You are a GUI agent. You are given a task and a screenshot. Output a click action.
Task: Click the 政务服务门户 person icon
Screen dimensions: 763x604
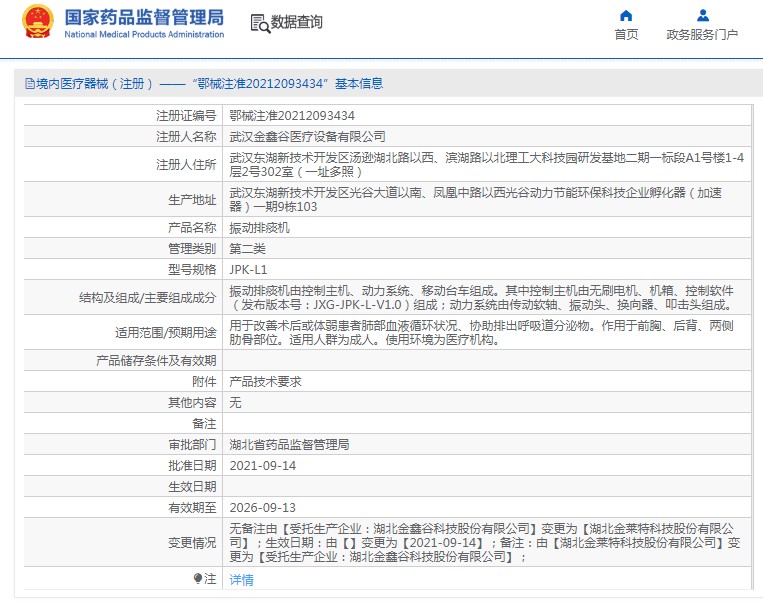[x=702, y=15]
